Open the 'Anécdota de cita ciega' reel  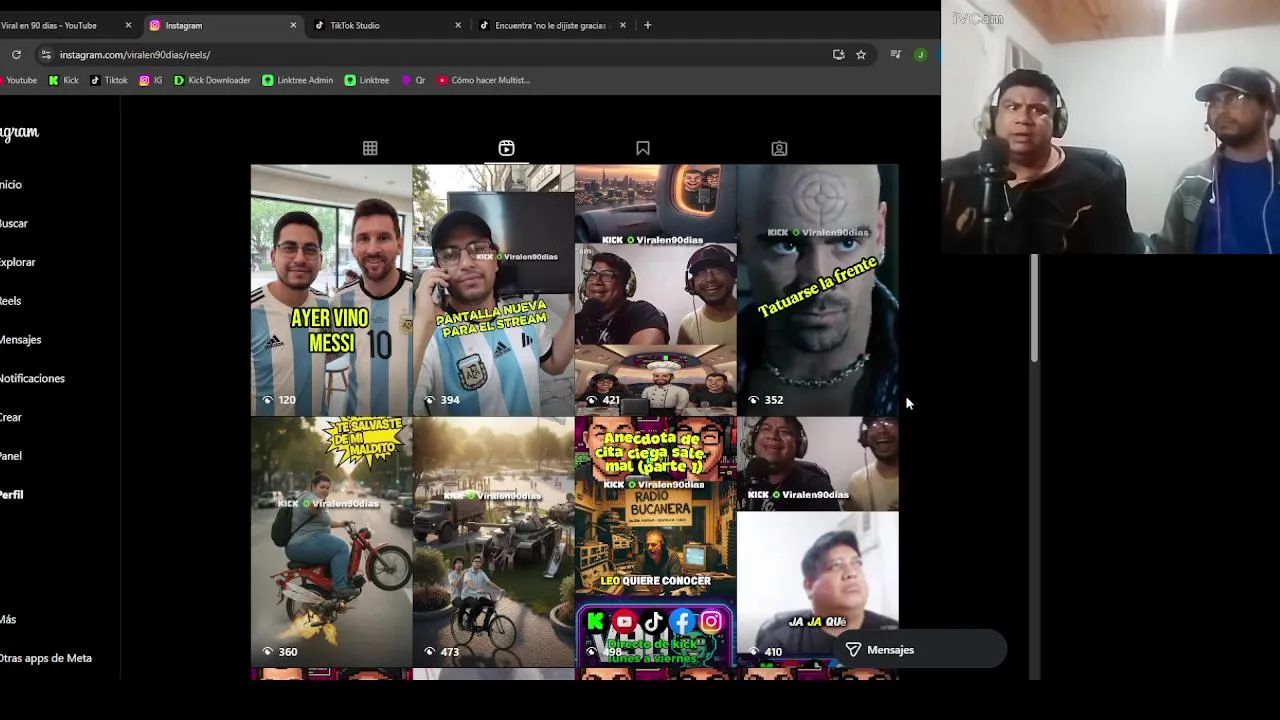tap(655, 542)
